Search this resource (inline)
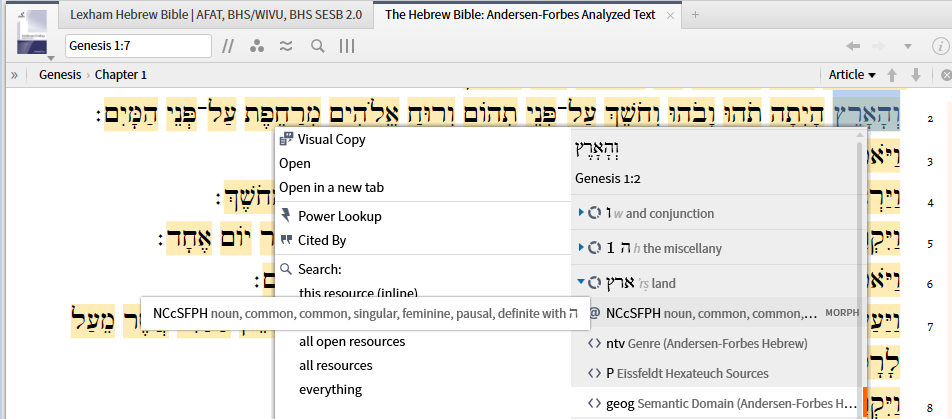The height and width of the screenshot is (419, 952). click(x=358, y=292)
